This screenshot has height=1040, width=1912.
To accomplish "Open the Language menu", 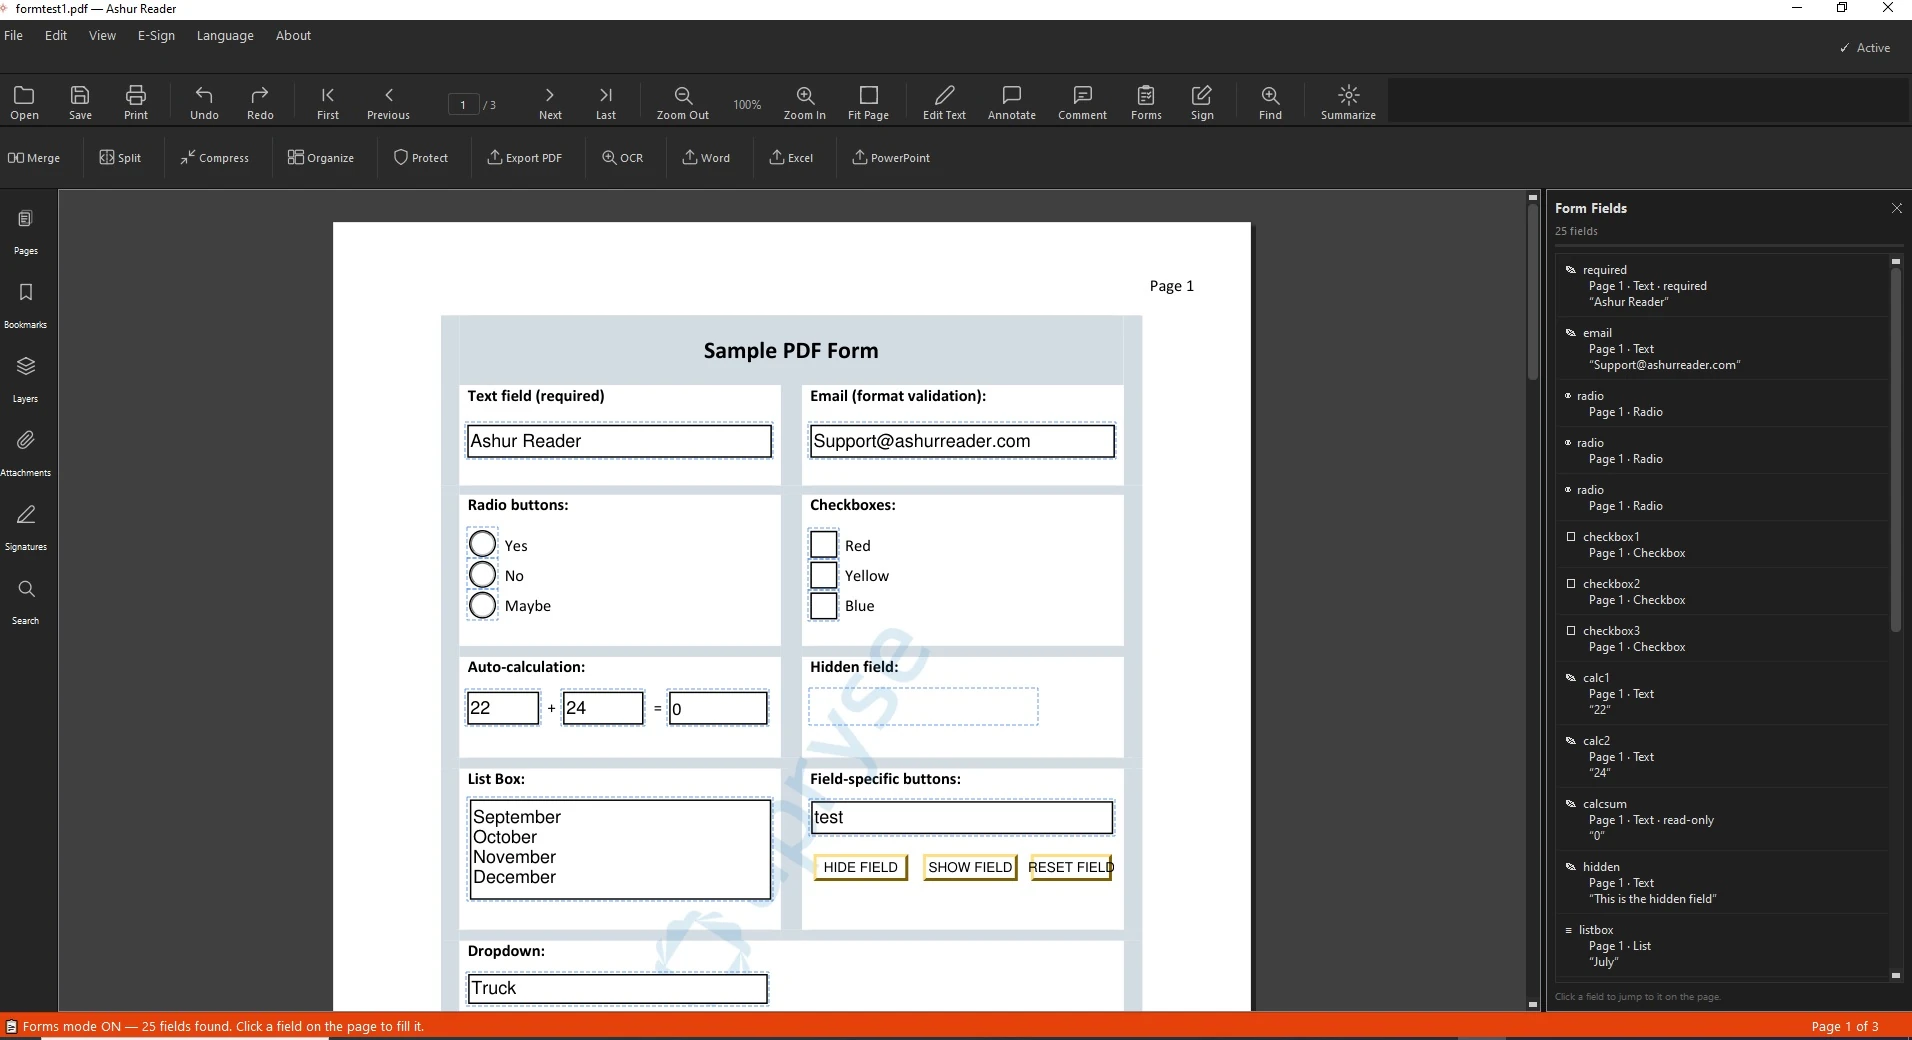I will pyautogui.click(x=225, y=35).
